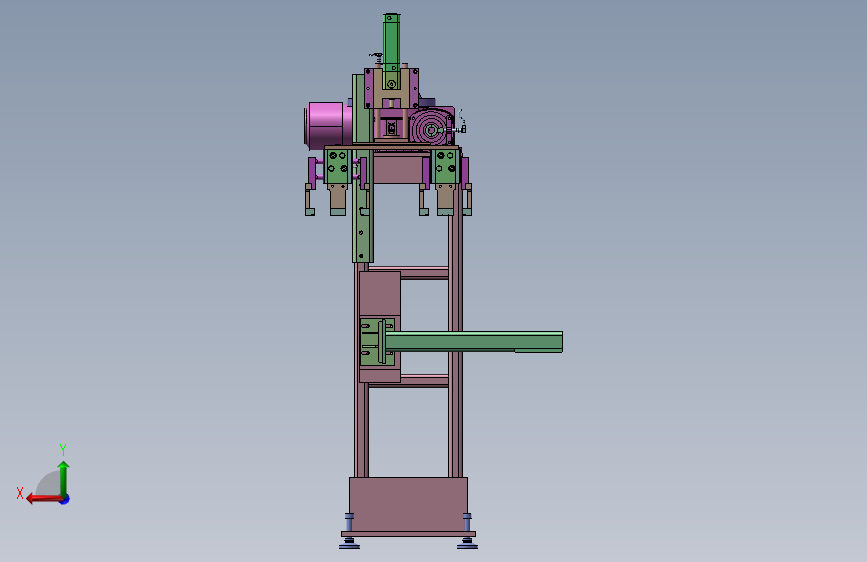Select the thin bottom base plate
The image size is (867, 562).
(x=408, y=534)
